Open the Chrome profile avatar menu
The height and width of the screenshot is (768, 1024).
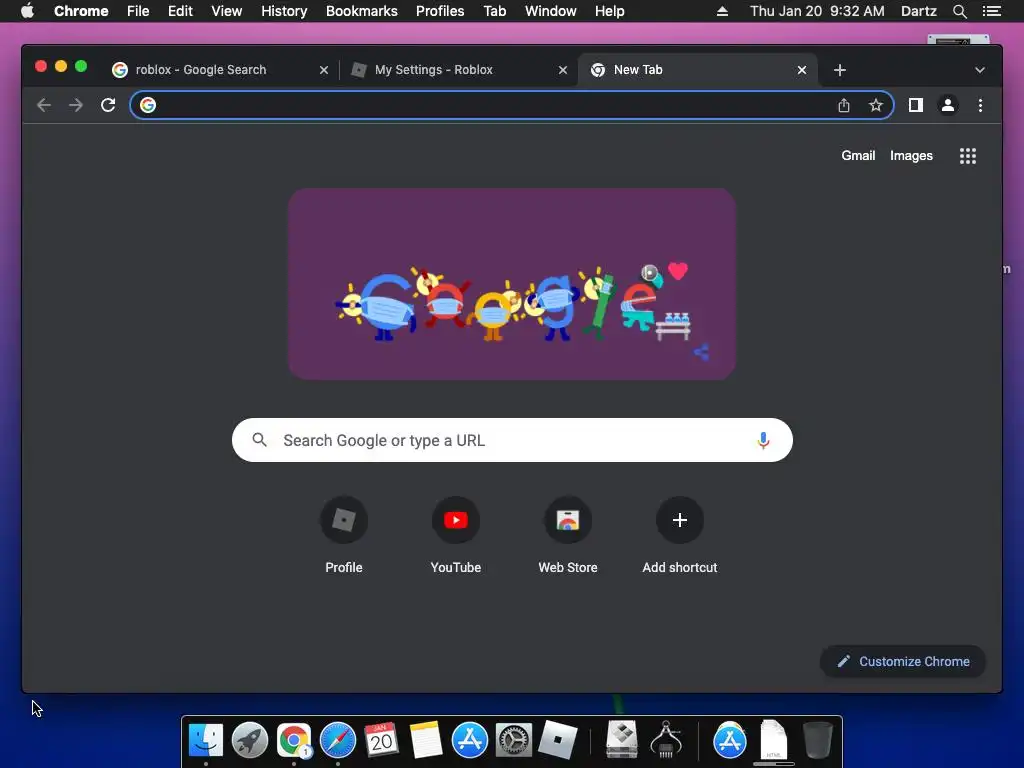tap(948, 105)
